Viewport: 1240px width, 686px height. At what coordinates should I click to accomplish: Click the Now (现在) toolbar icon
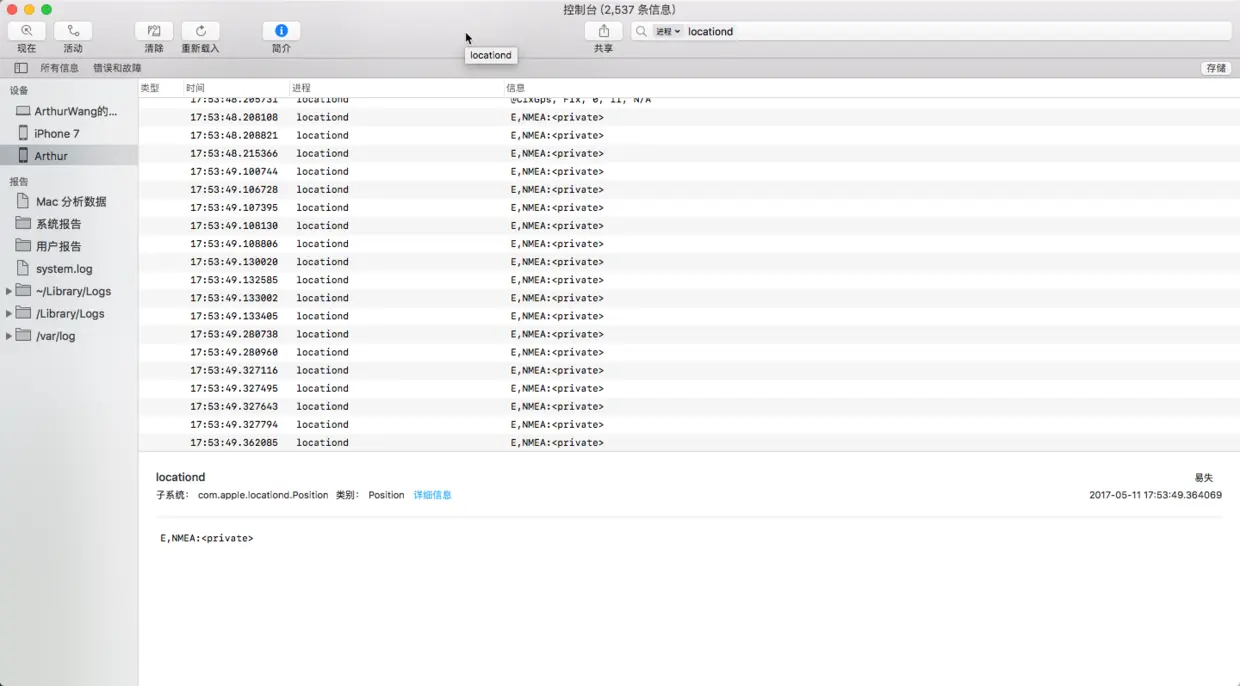coord(27,31)
